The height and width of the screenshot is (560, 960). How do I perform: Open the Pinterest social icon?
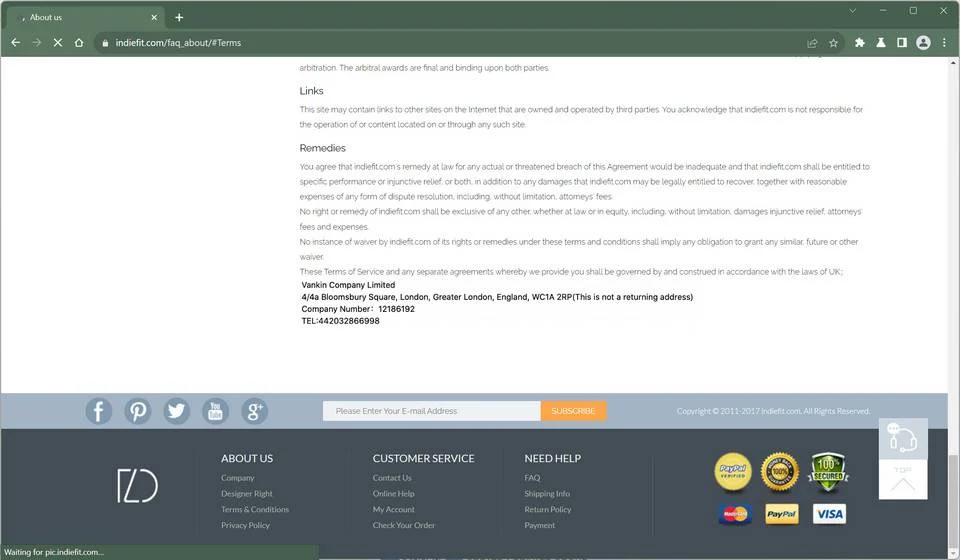click(x=138, y=411)
